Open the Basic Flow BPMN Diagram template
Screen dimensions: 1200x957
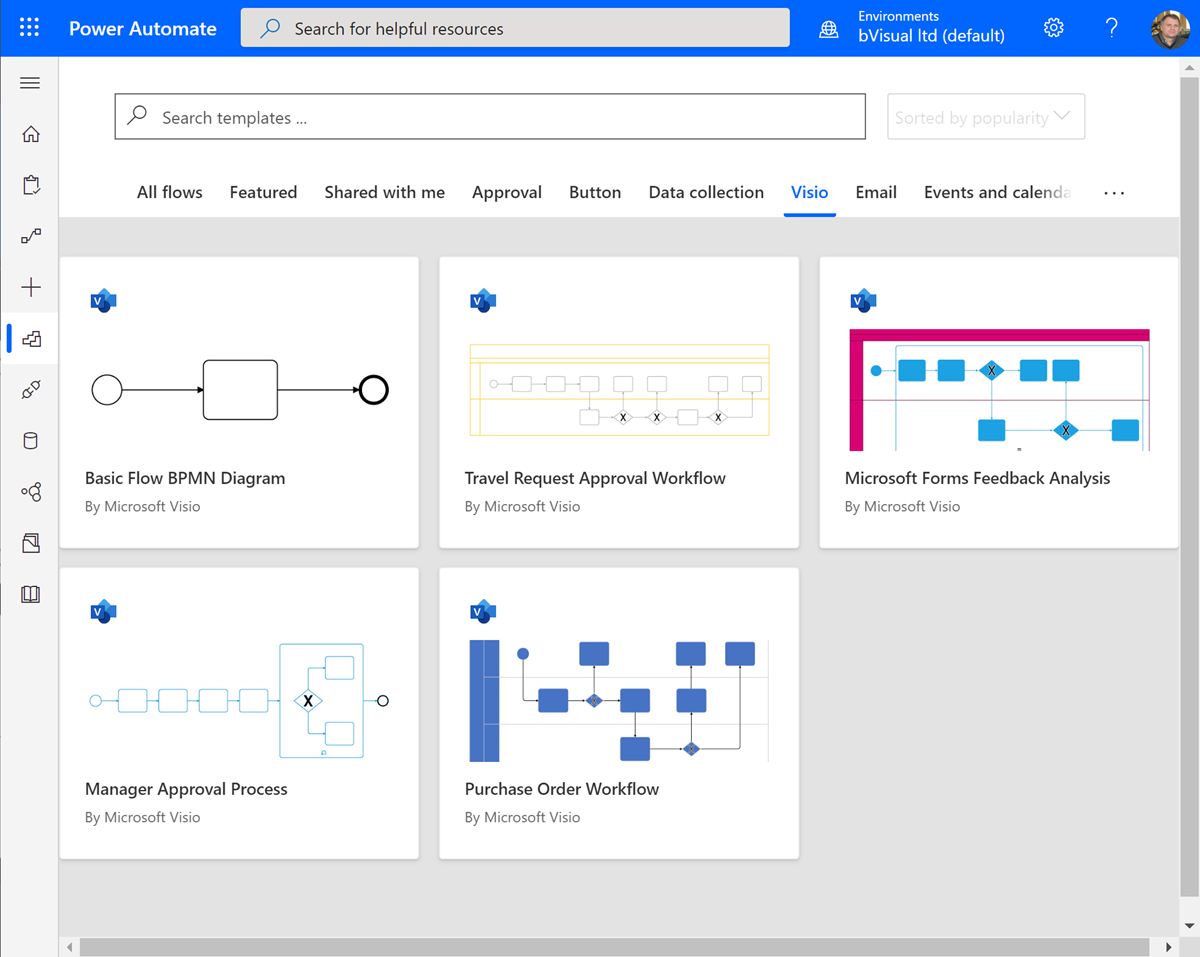pos(239,400)
